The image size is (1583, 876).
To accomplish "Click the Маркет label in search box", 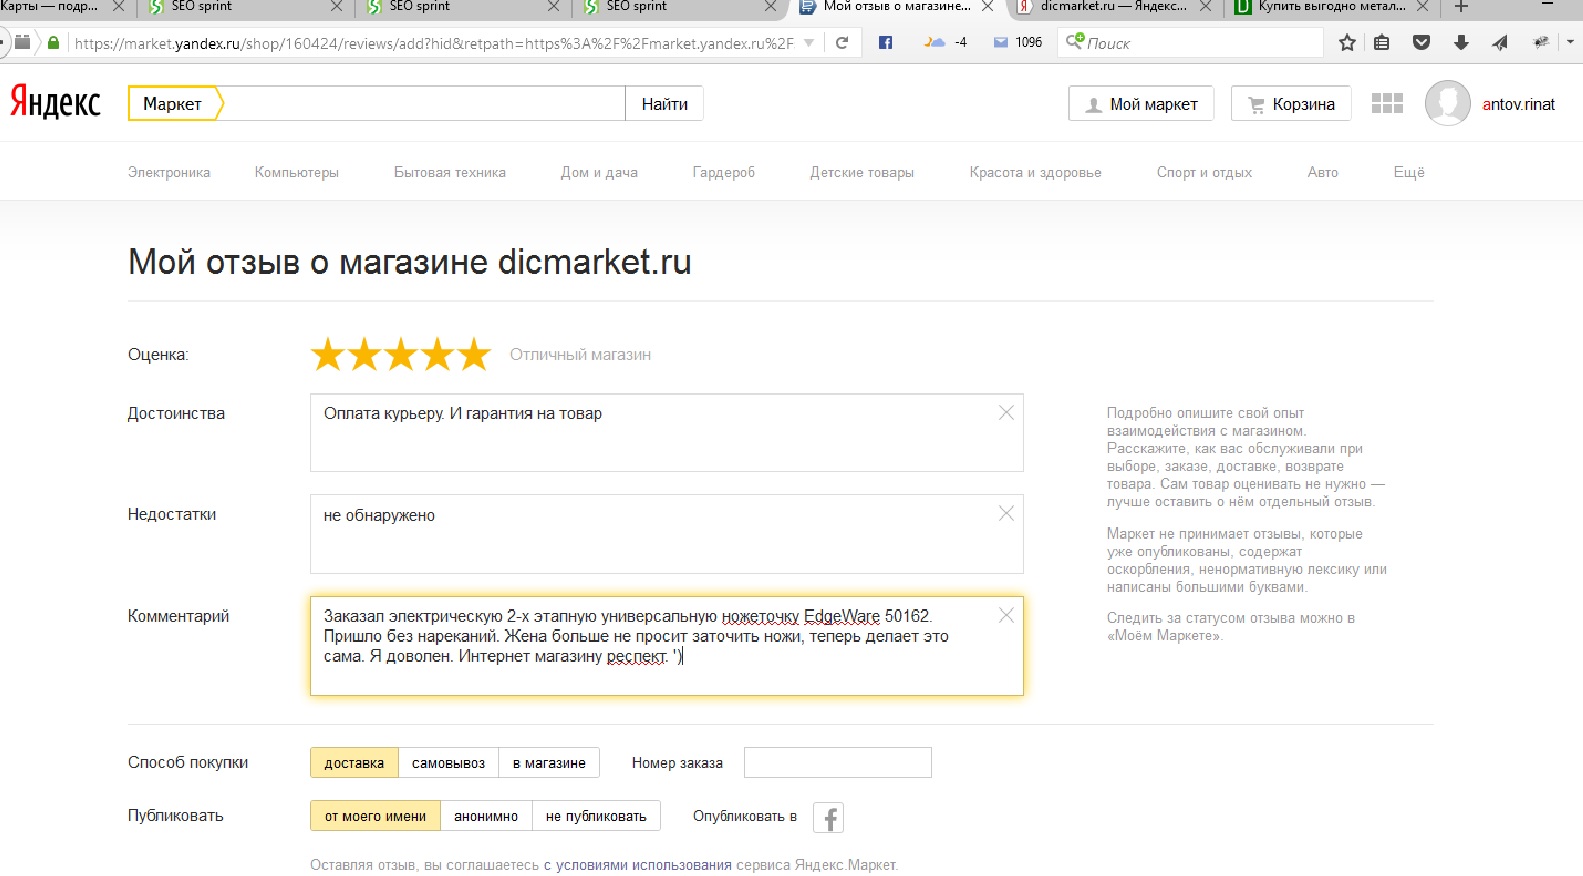I will [172, 104].
